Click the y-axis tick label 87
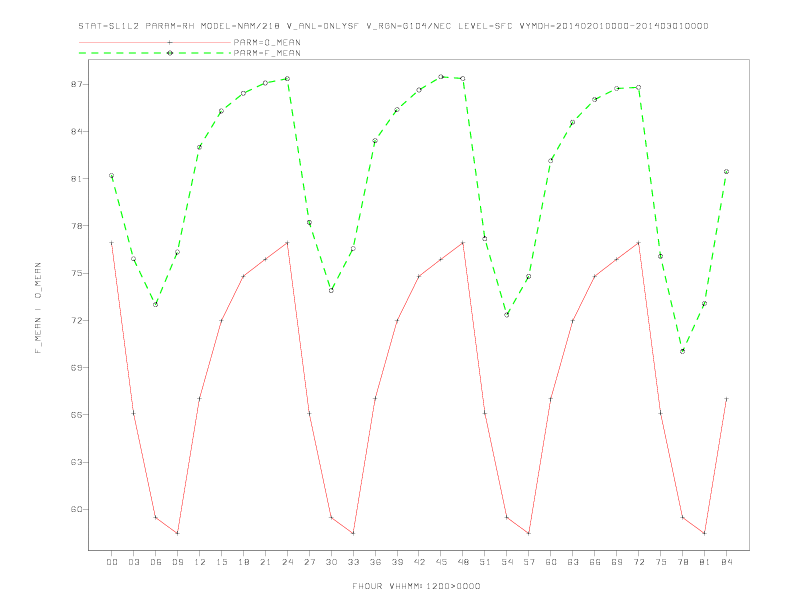 point(77,84)
